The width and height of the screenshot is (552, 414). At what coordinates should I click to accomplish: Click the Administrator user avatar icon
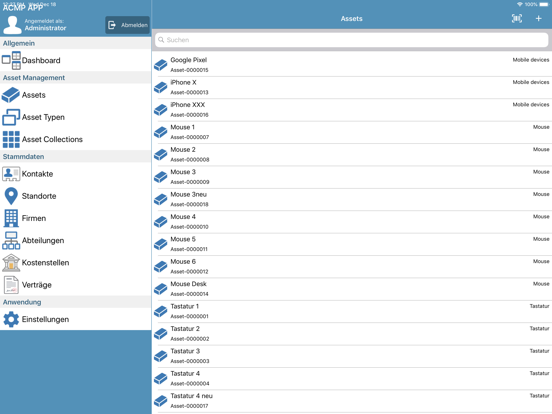click(x=12, y=25)
